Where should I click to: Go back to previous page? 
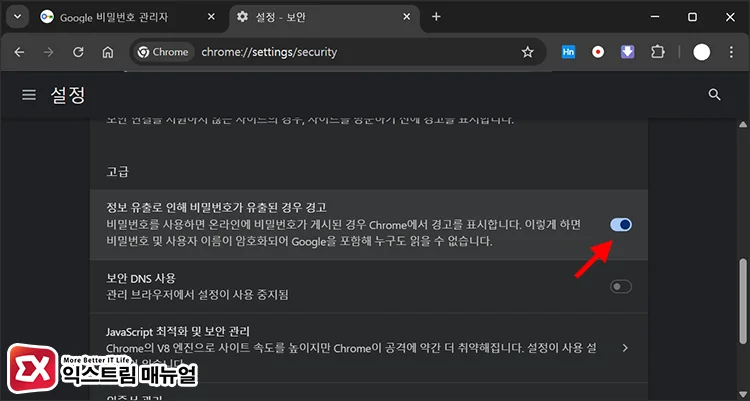tap(19, 52)
